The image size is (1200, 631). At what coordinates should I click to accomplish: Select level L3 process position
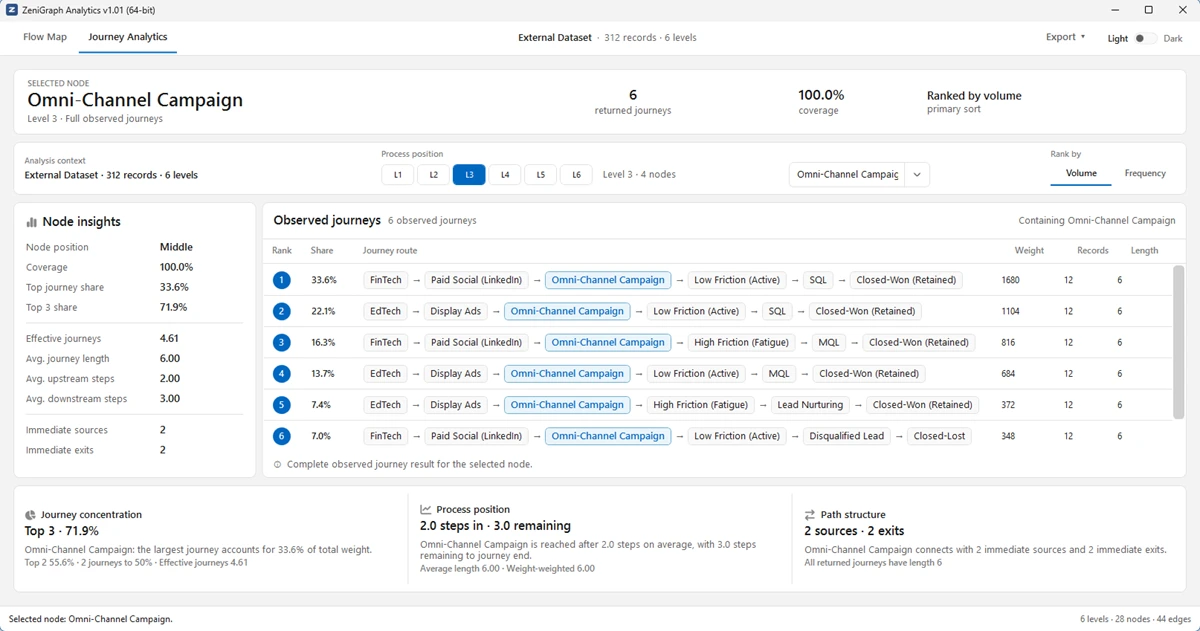(x=469, y=174)
